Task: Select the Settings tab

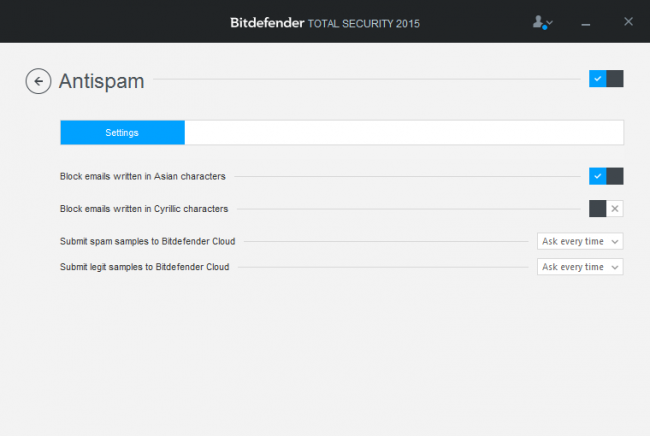Action: click(x=122, y=132)
